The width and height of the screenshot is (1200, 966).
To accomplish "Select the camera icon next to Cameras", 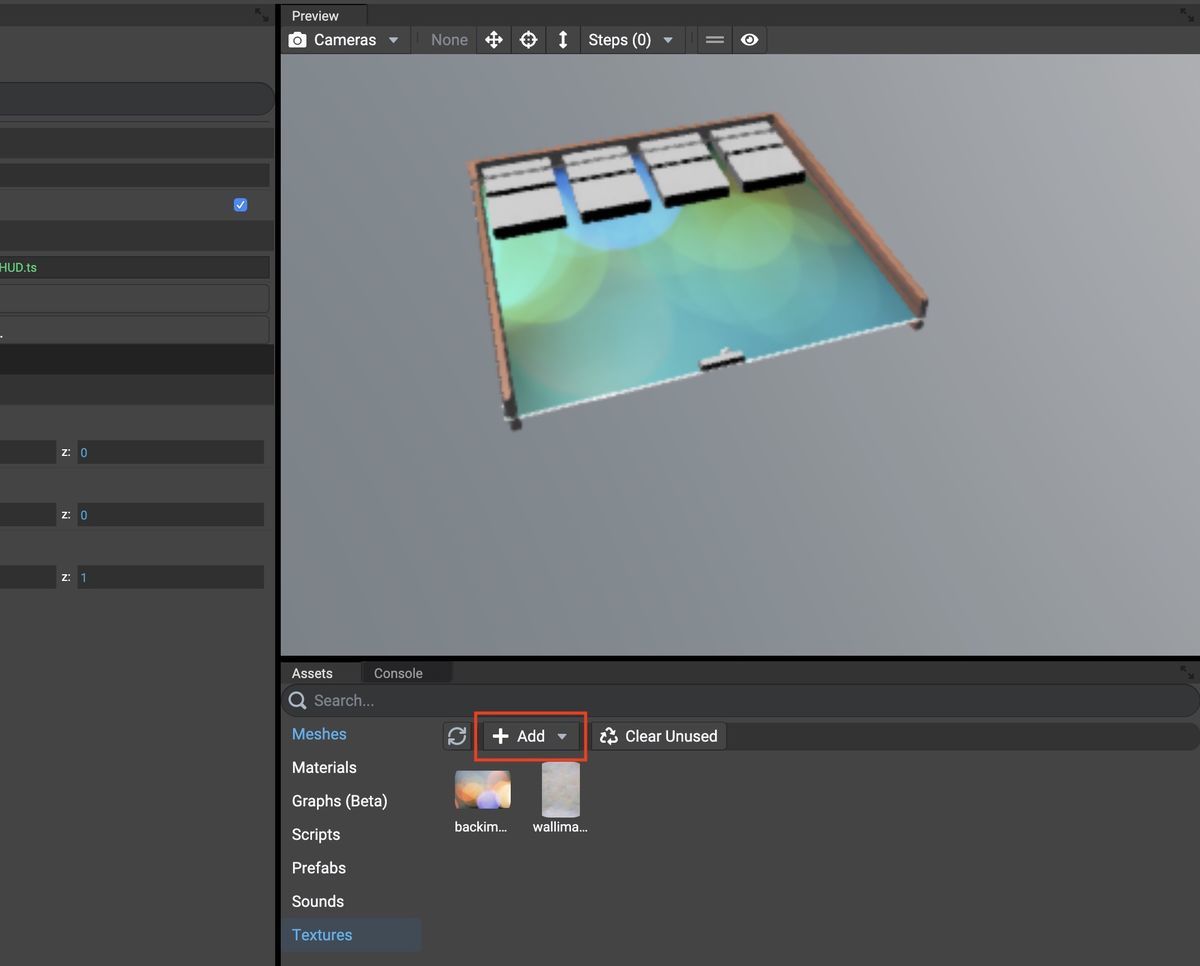I will 297,40.
